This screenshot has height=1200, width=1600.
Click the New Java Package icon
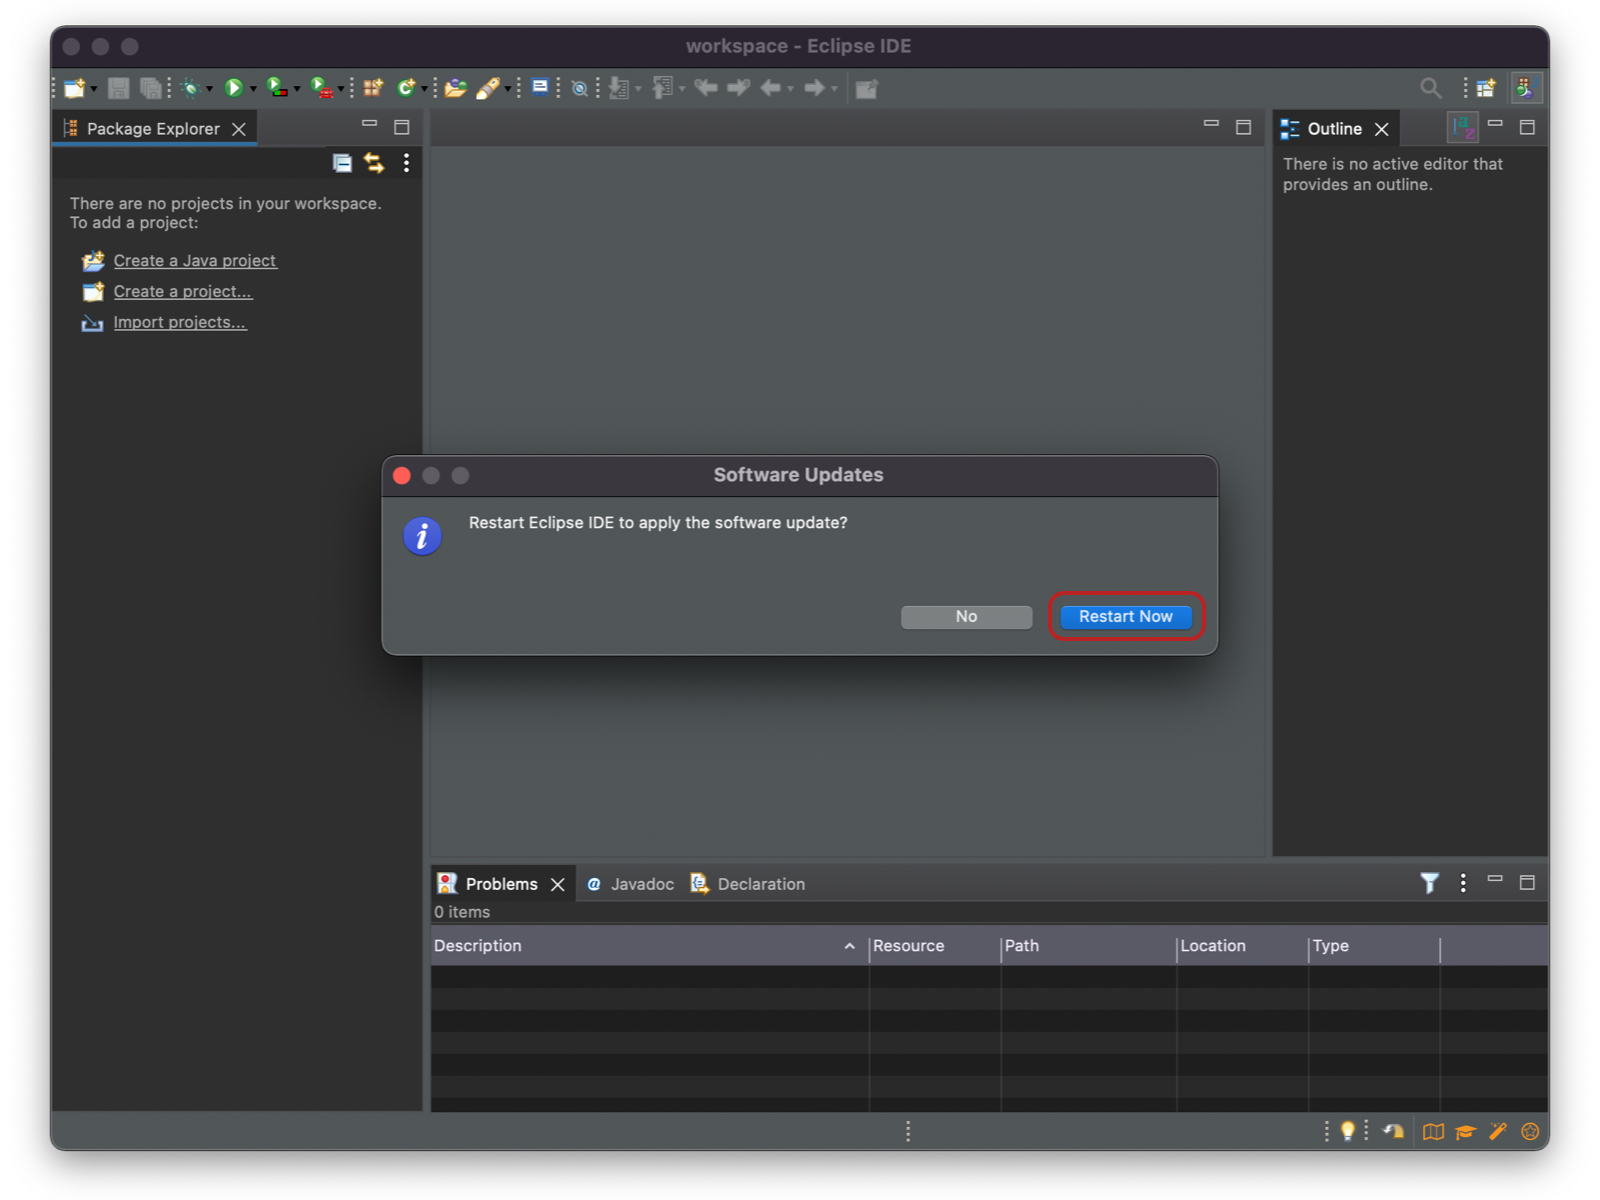[x=373, y=88]
